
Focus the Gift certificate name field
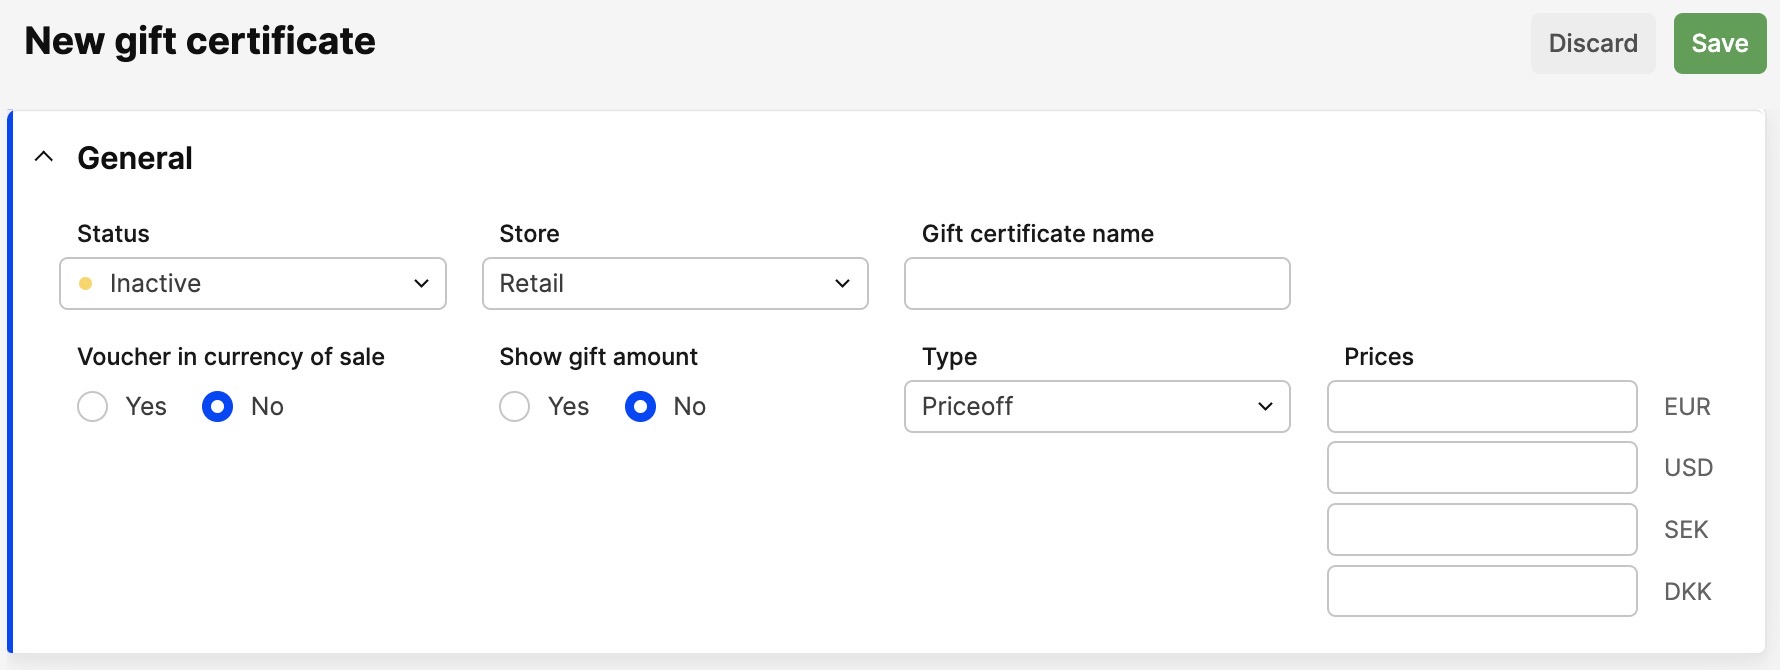[x=1096, y=284]
